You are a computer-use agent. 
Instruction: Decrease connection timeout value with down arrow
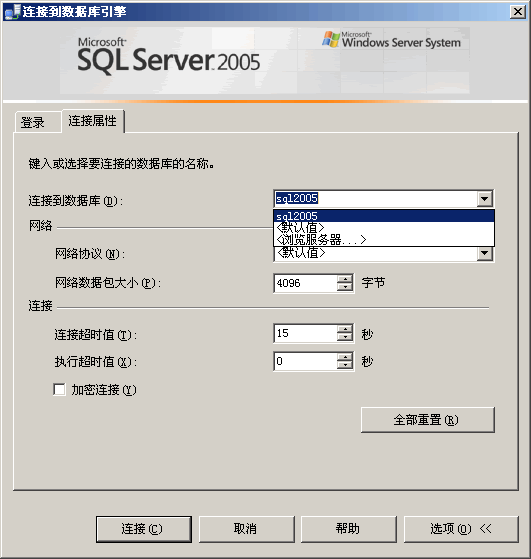(344, 337)
